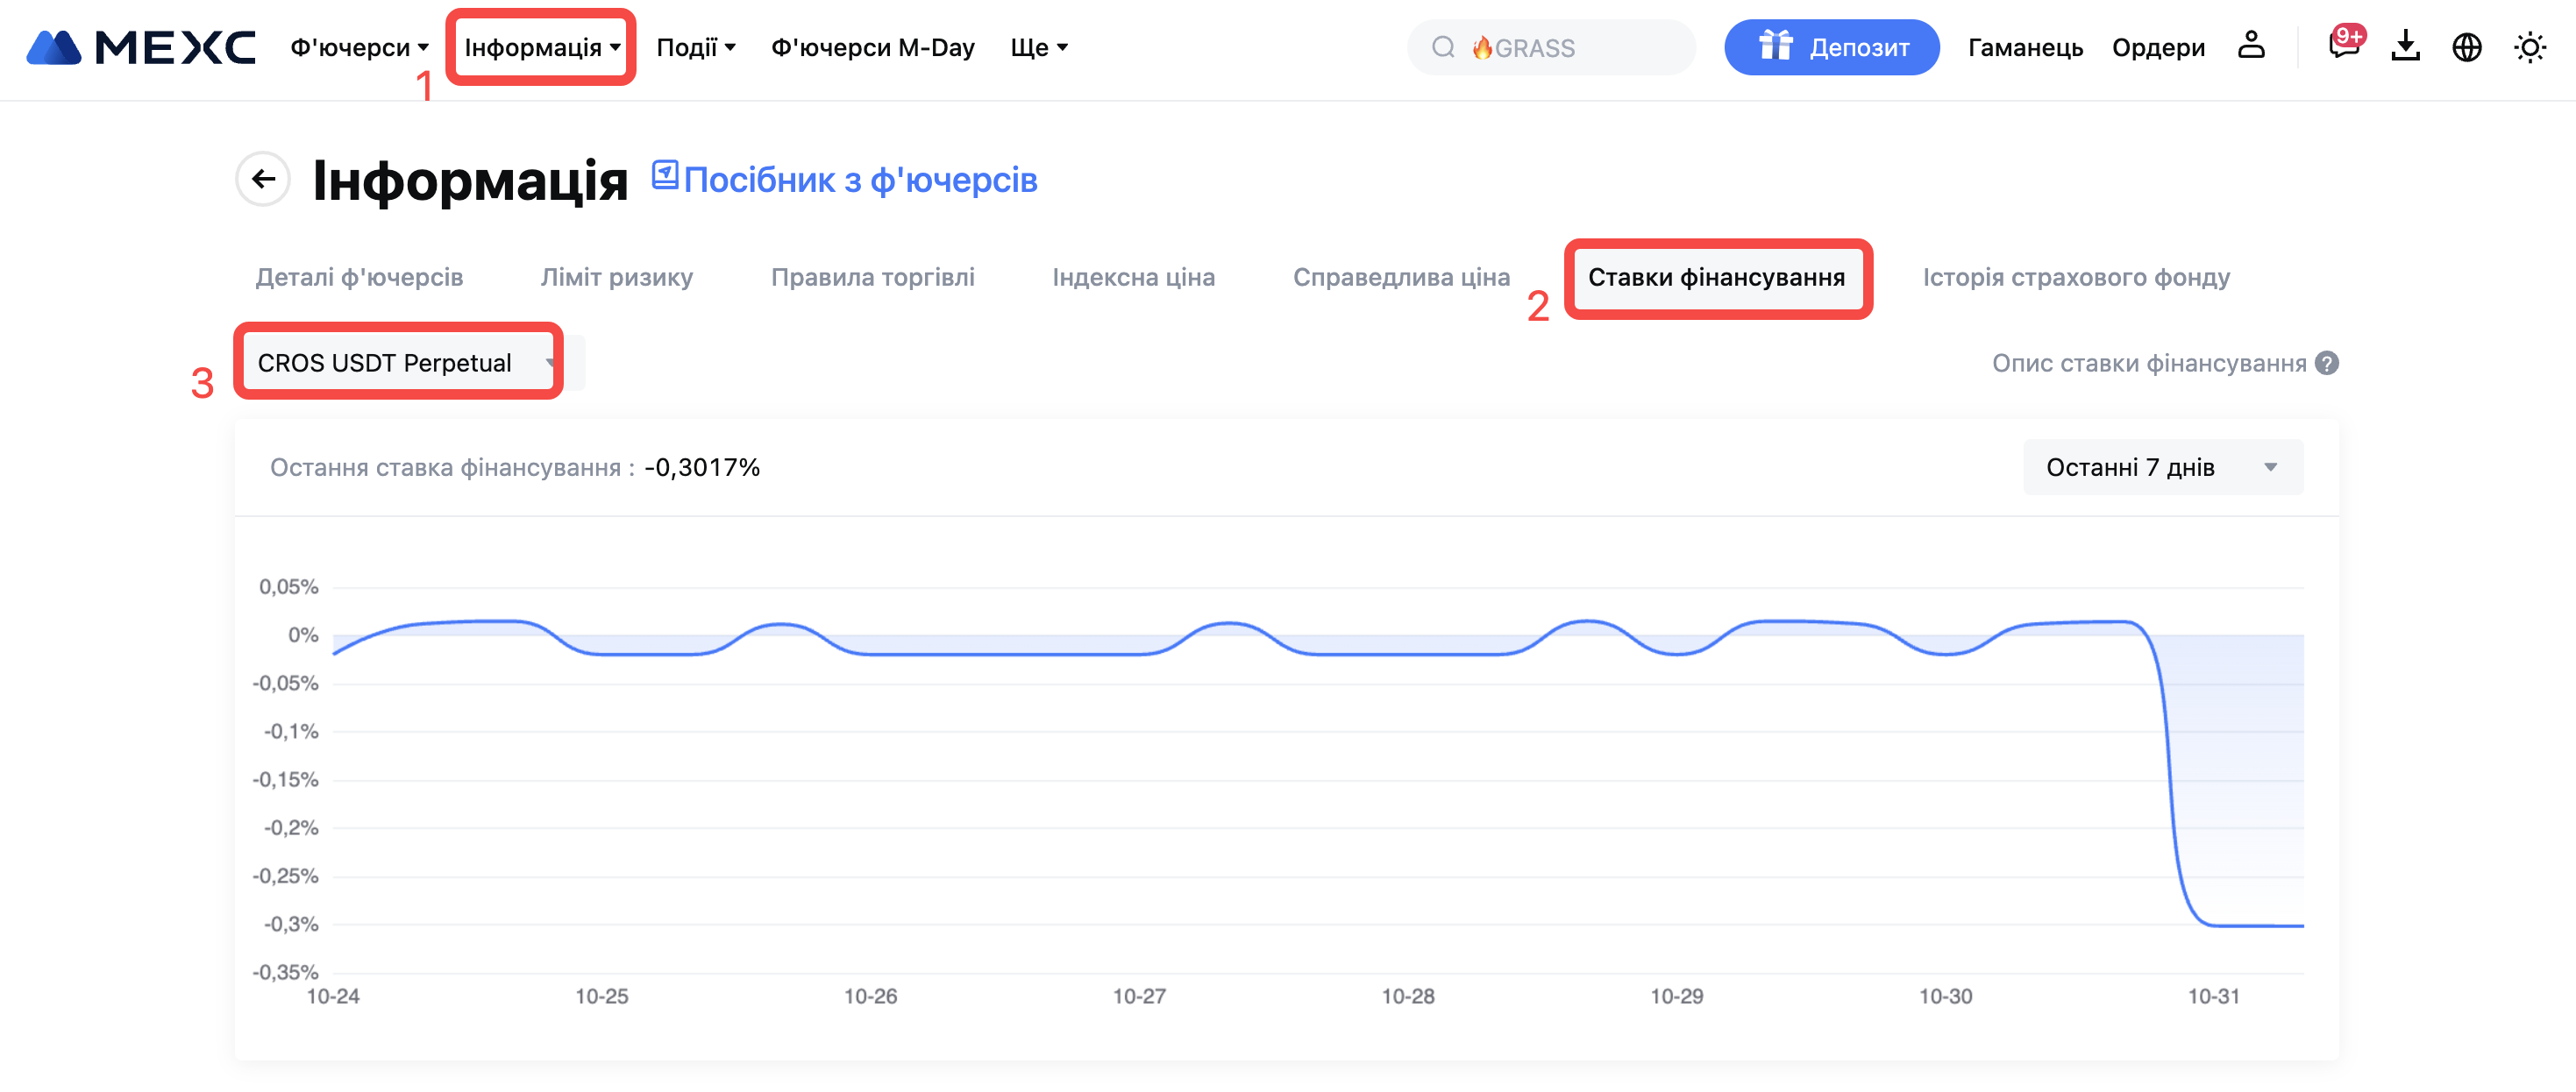
Task: Open the Історія страхового фонду tab
Action: (x=2075, y=277)
